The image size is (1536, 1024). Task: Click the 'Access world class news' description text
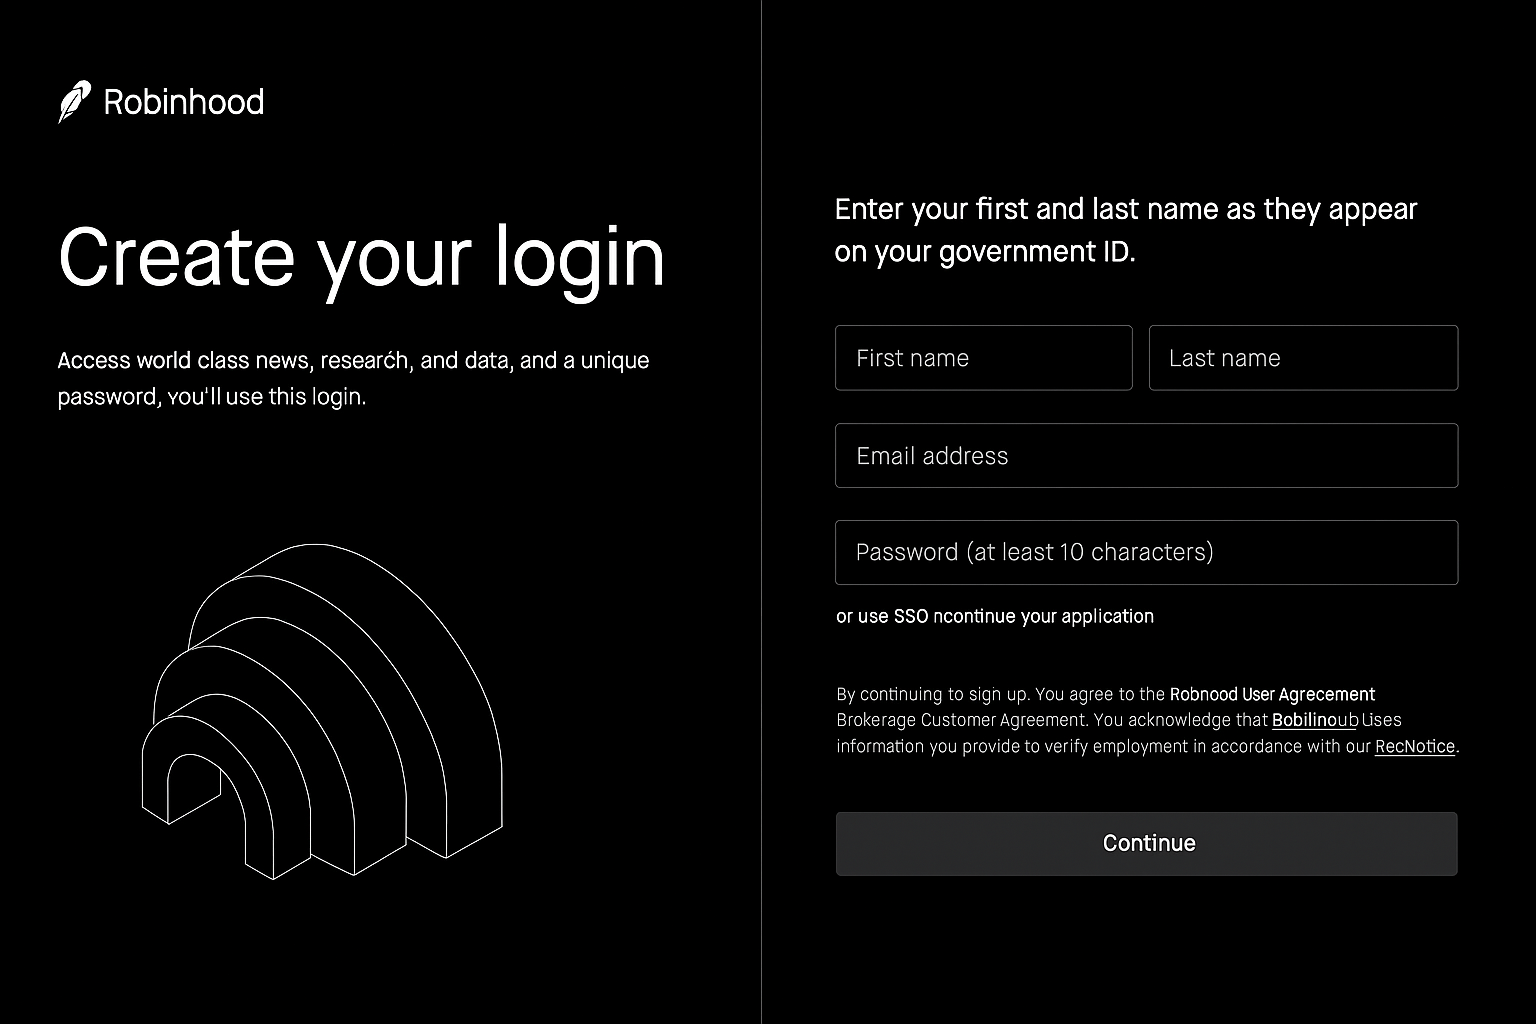click(353, 378)
